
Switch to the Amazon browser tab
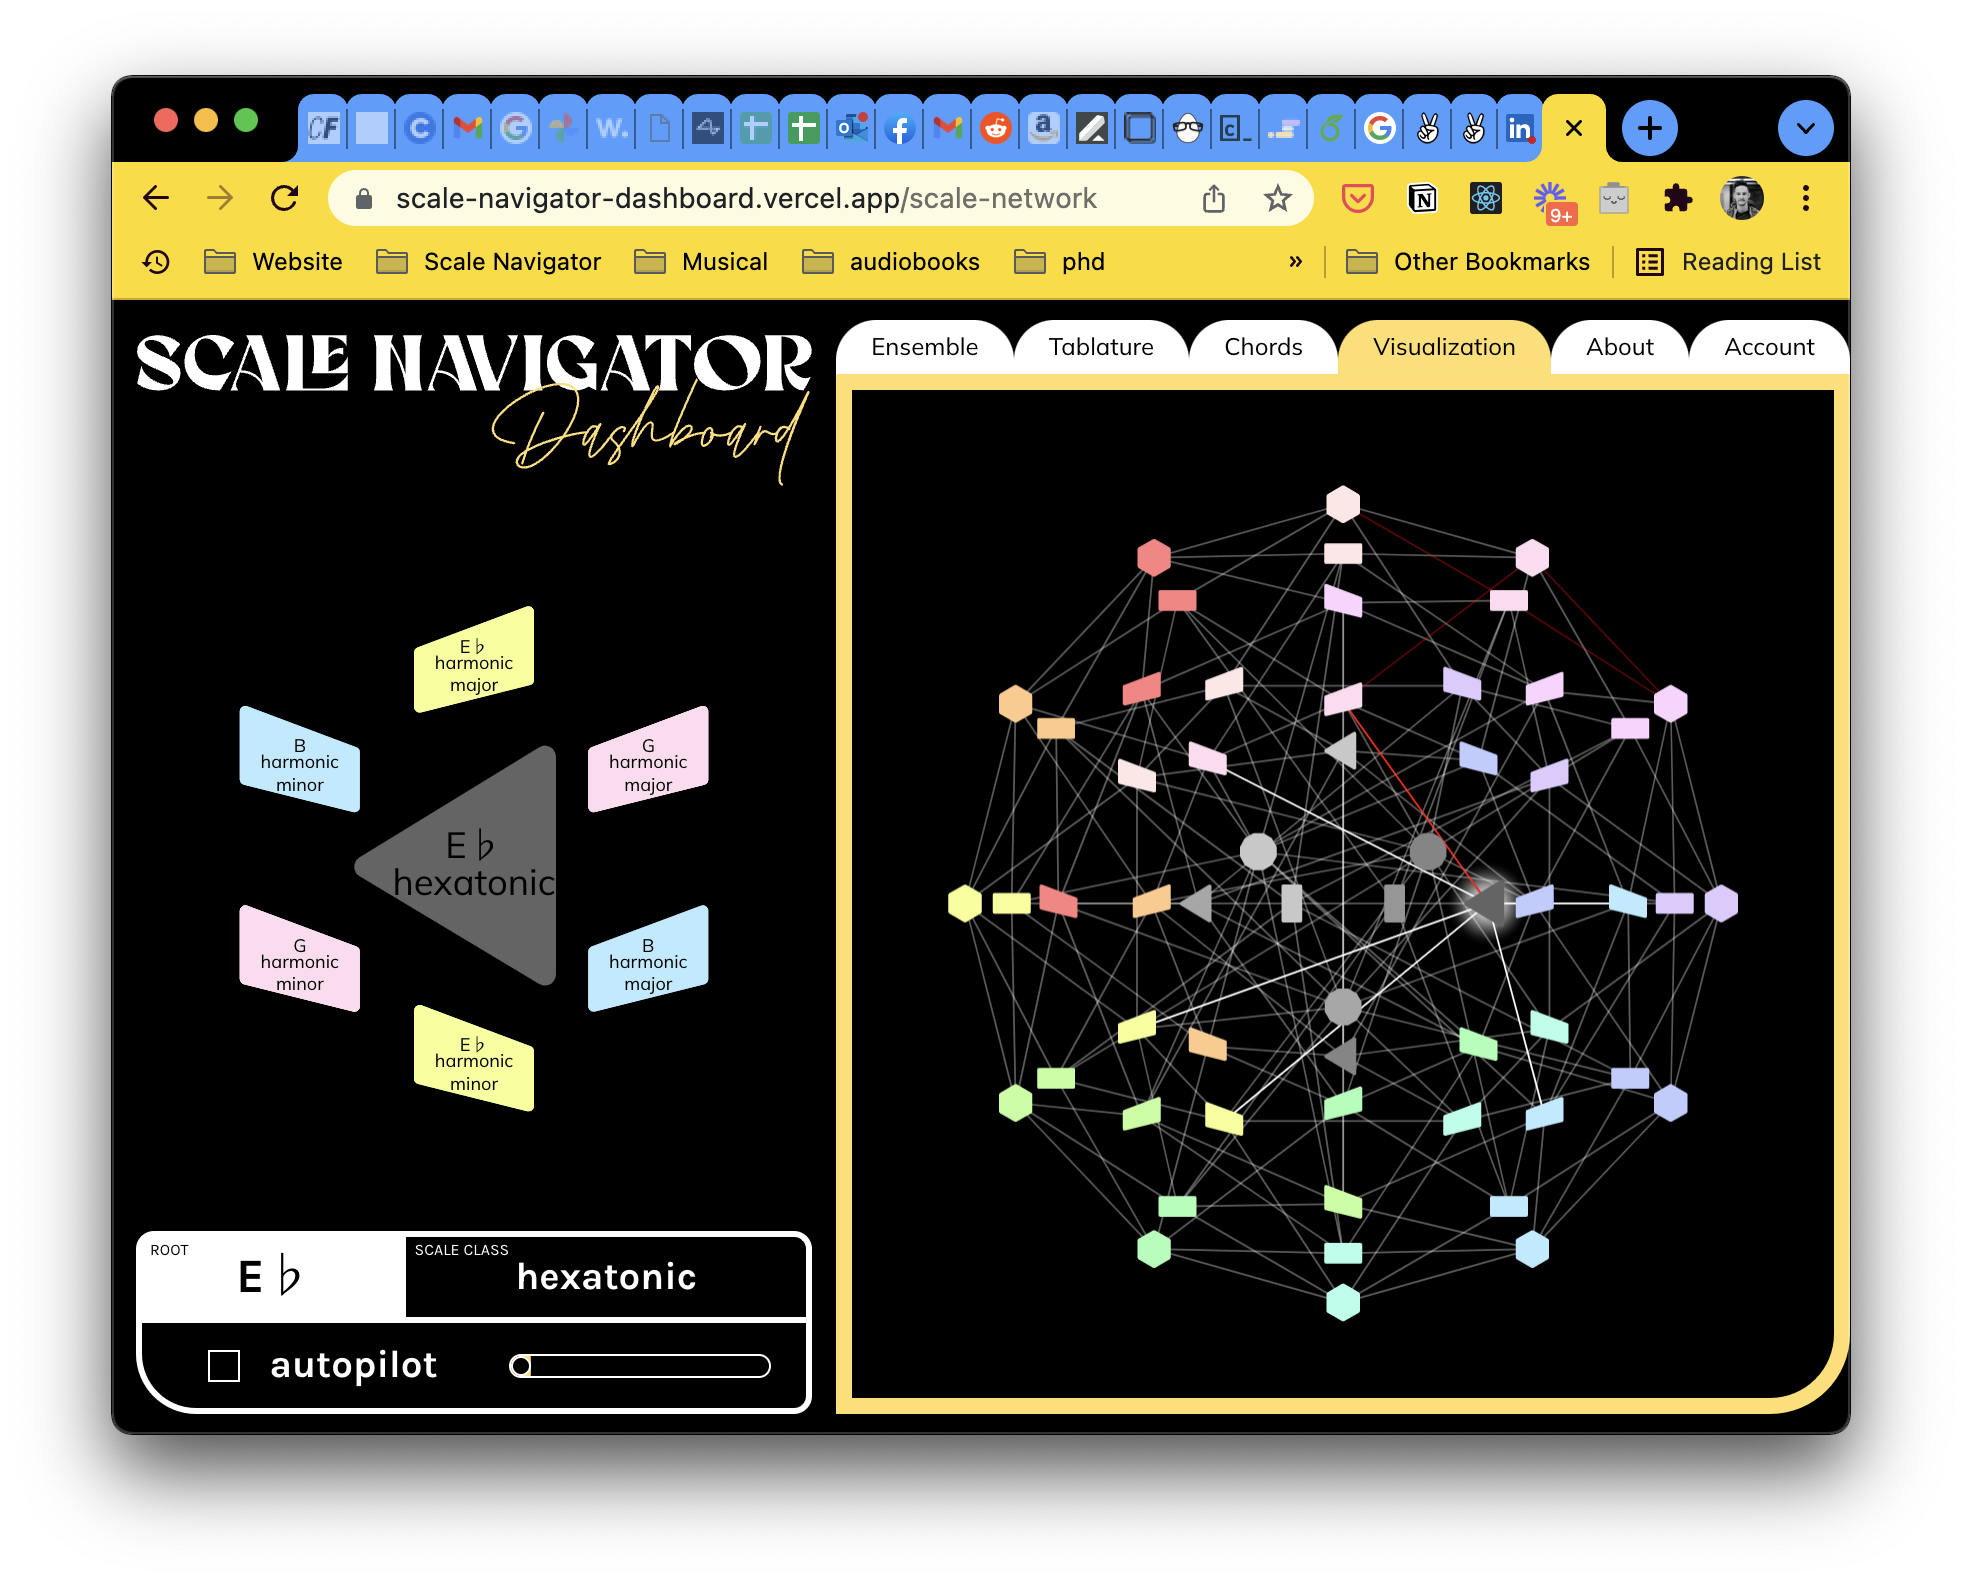click(x=1043, y=128)
